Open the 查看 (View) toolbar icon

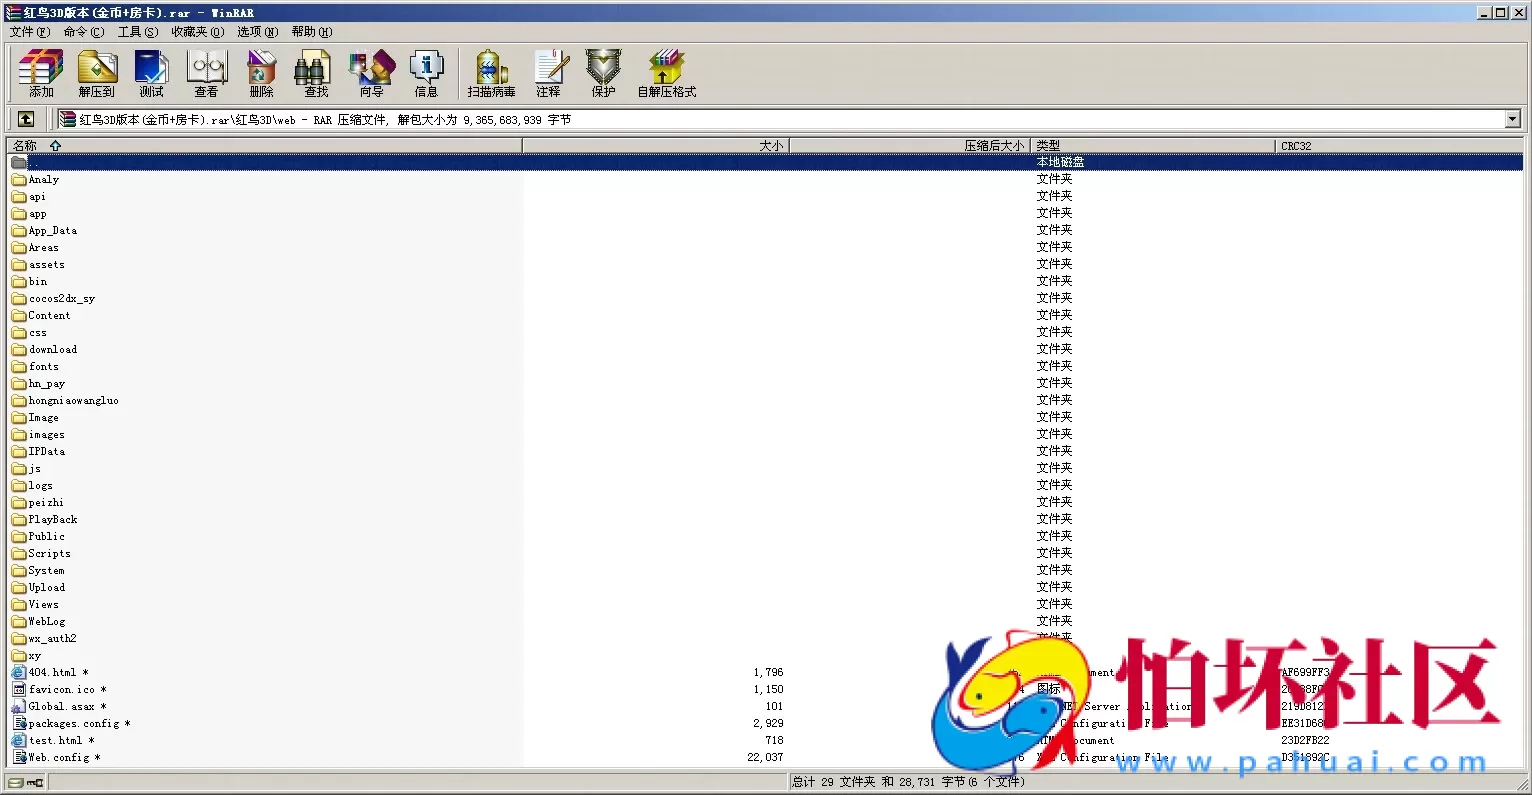point(207,73)
